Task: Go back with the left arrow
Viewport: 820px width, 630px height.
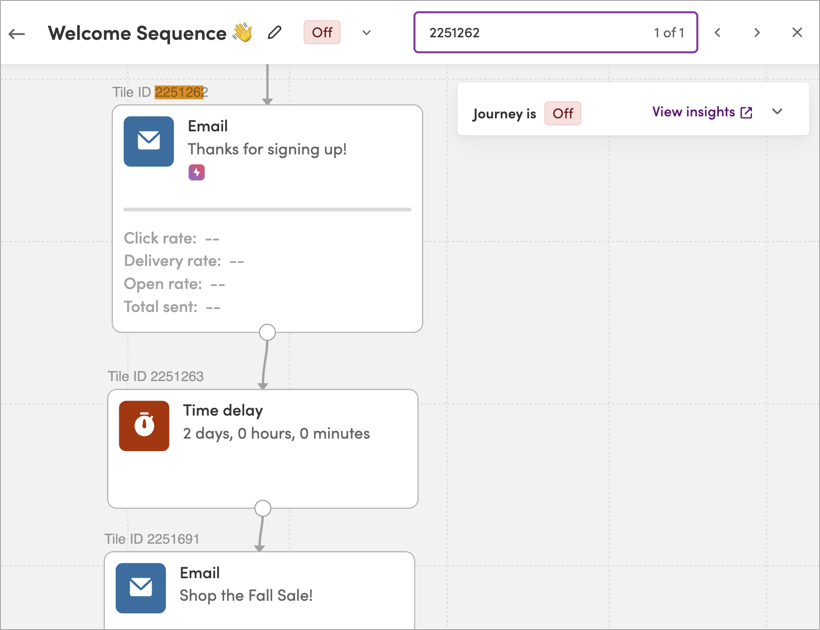Action: tap(17, 34)
